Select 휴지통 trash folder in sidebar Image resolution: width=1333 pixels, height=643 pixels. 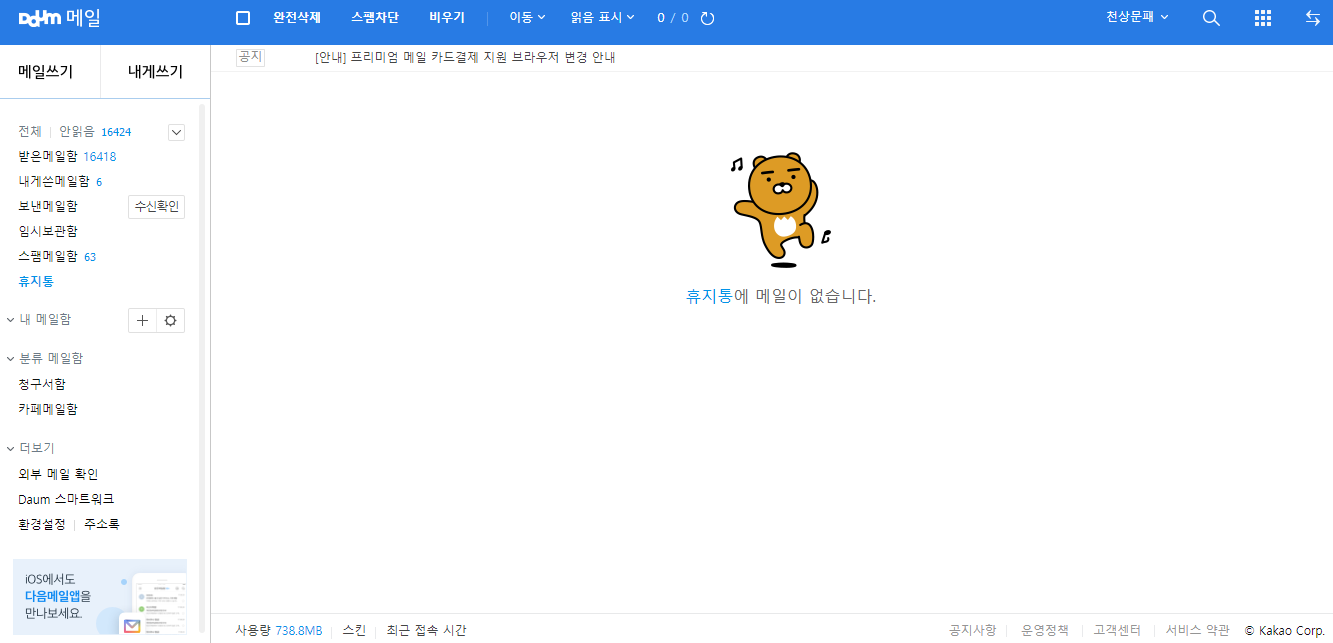tap(36, 281)
